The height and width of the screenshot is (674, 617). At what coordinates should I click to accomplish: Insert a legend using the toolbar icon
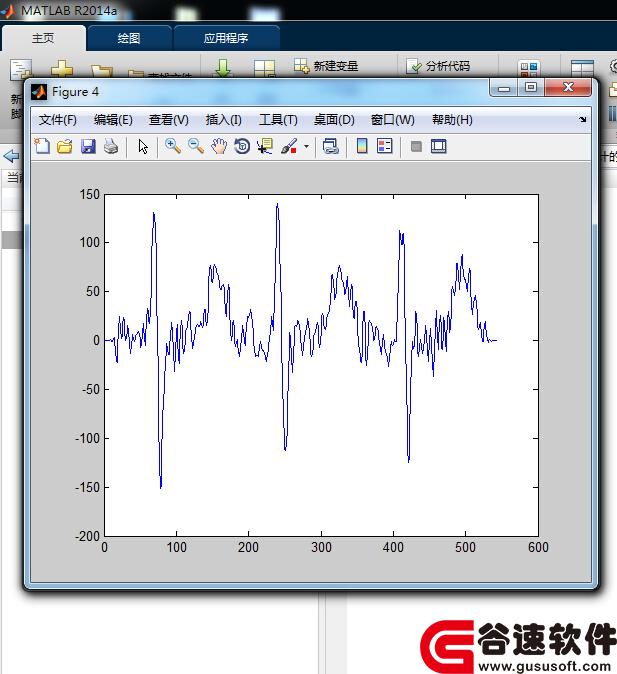(384, 147)
